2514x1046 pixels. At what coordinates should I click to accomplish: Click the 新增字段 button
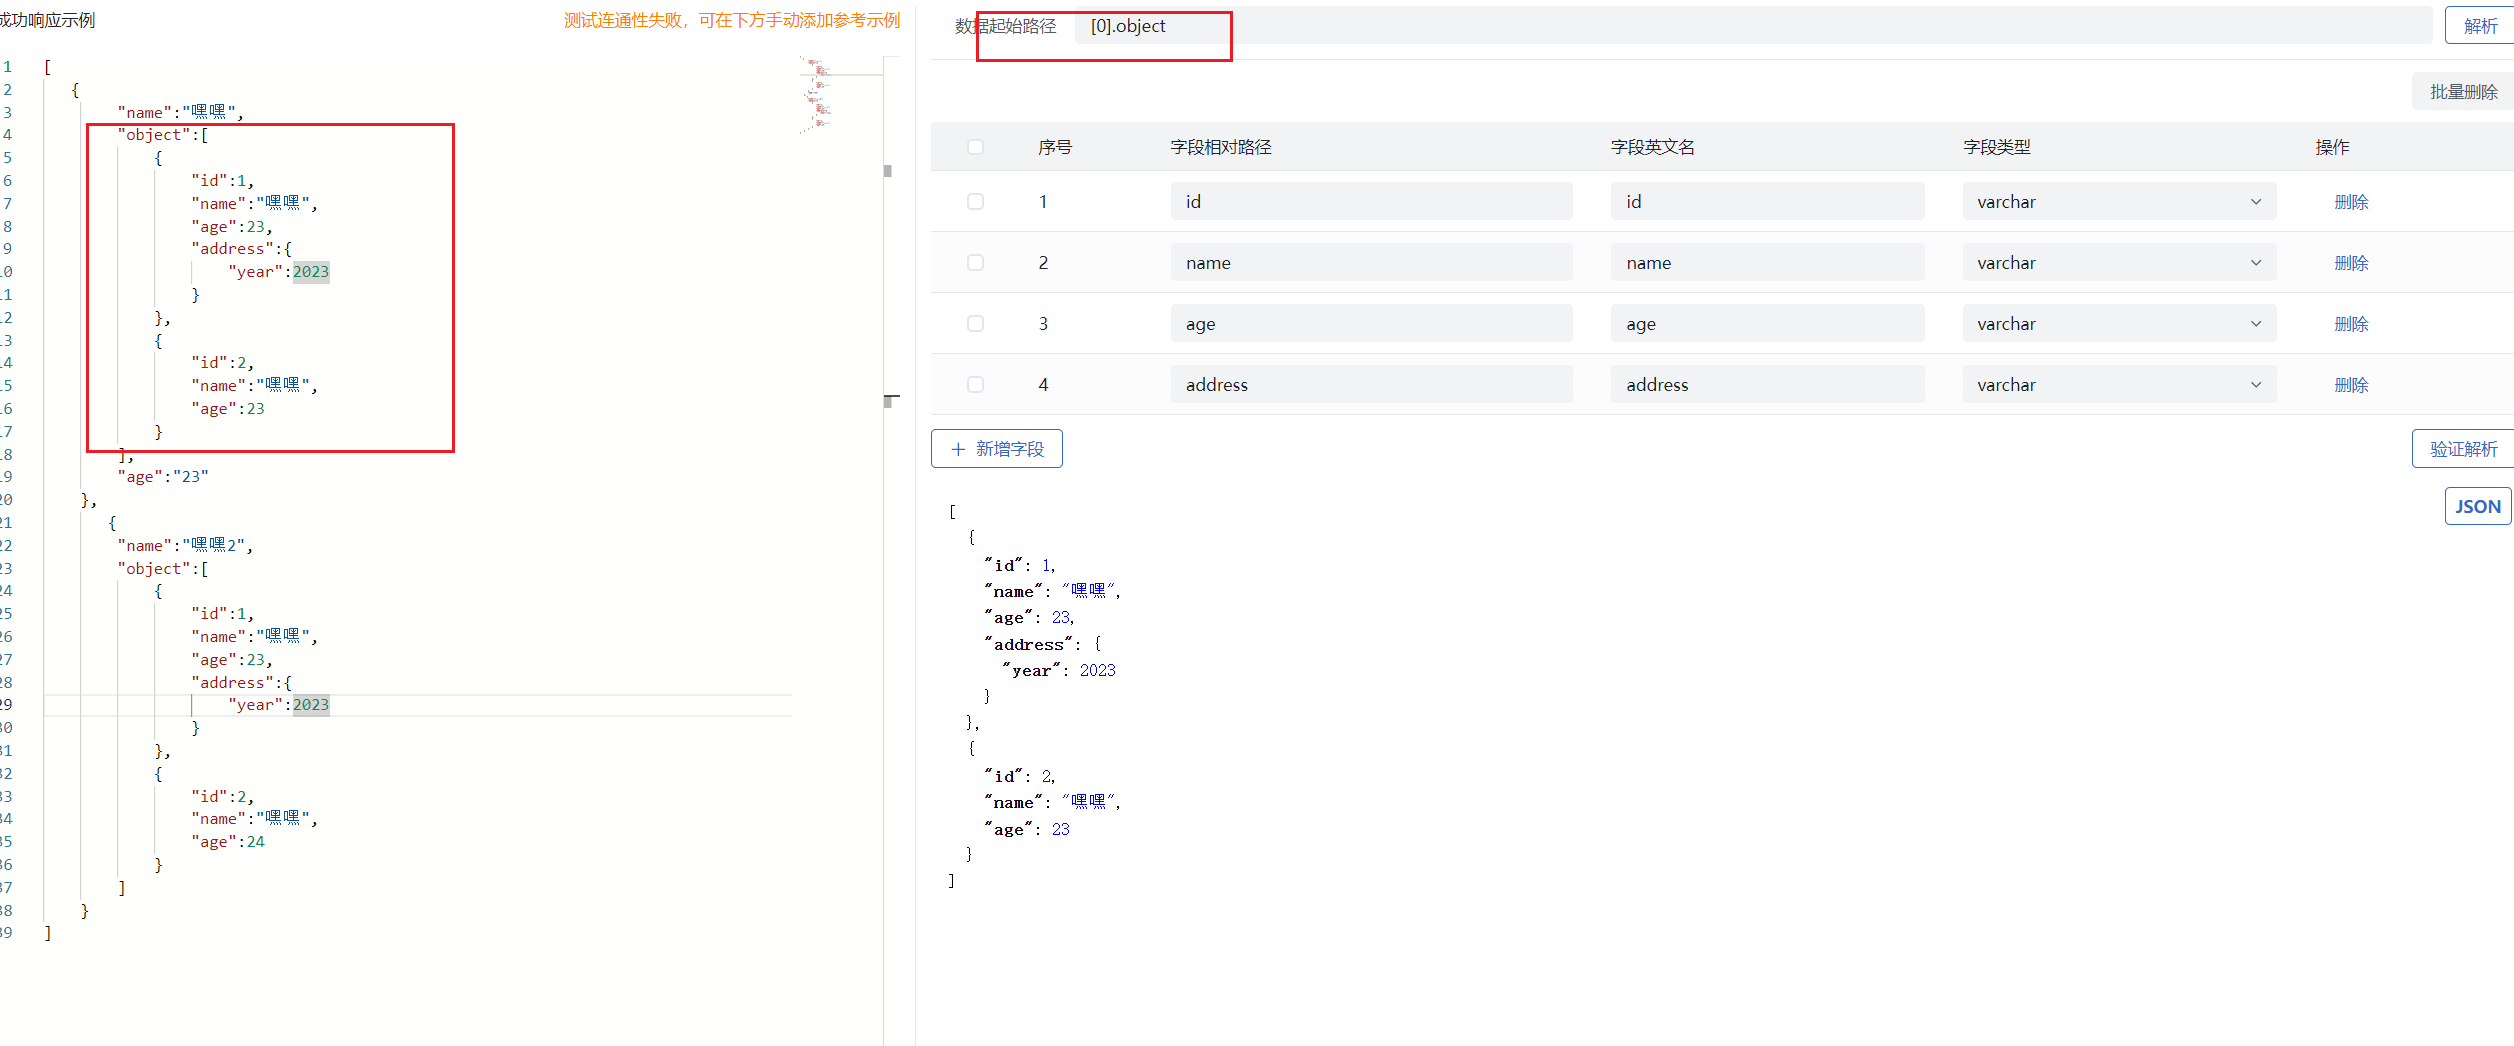pos(997,449)
